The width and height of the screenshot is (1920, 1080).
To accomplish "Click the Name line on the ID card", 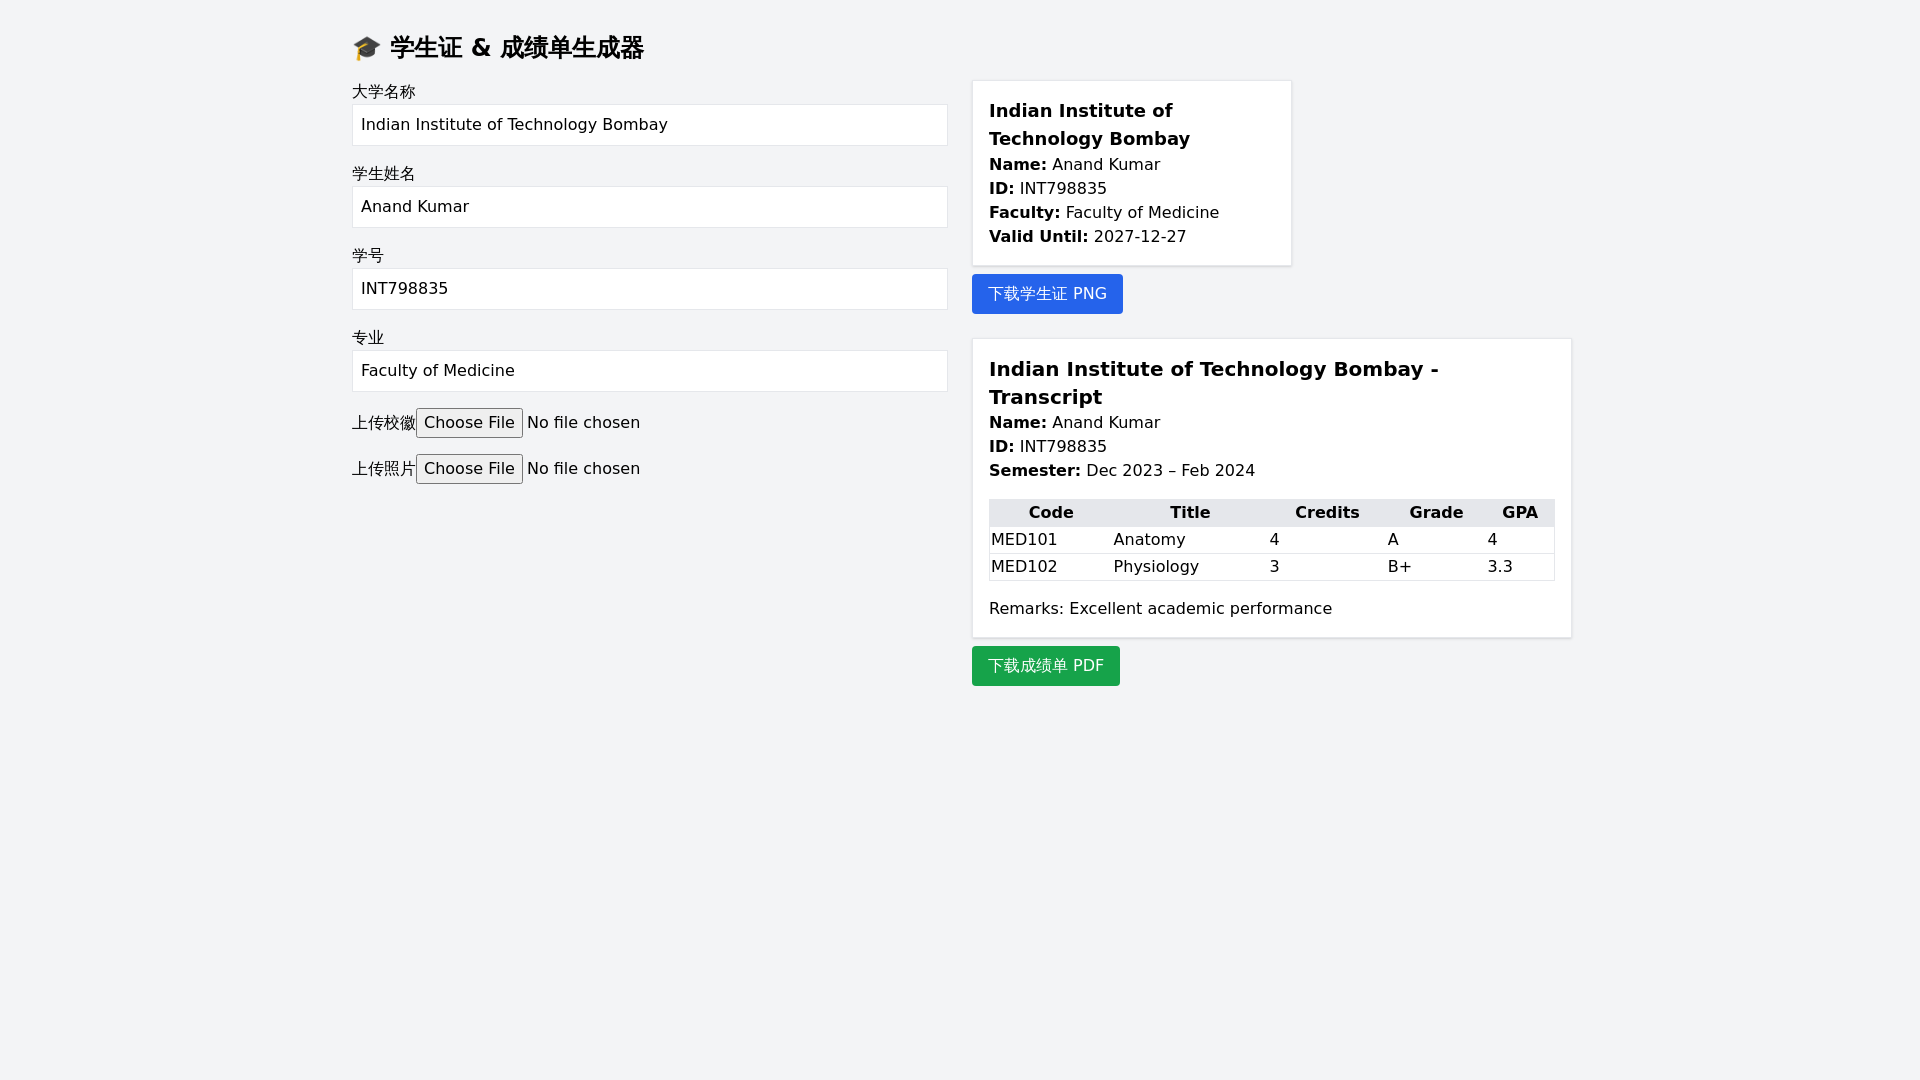I will click(1074, 165).
